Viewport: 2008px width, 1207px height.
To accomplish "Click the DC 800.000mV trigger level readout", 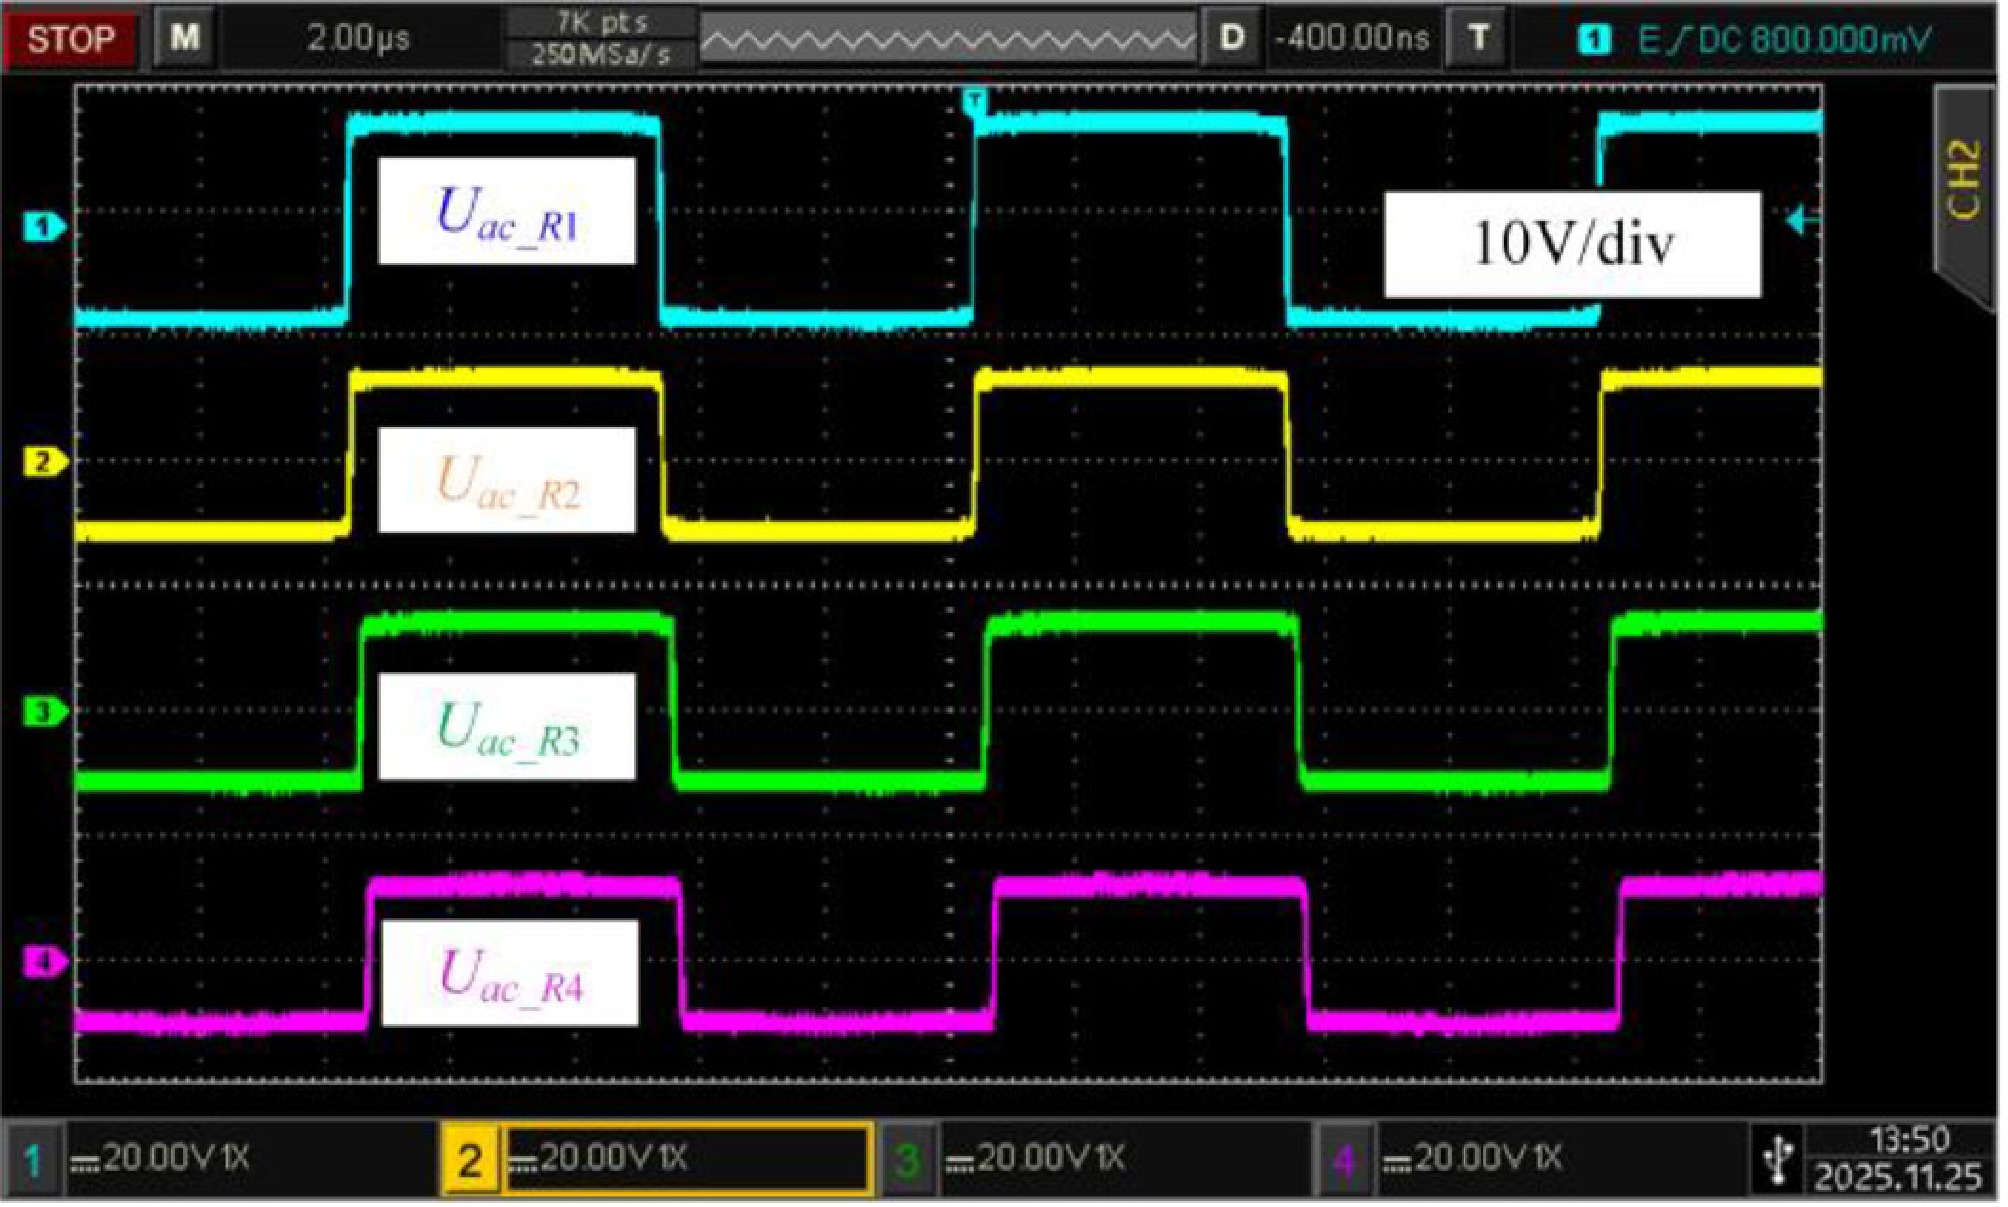I will (1814, 39).
